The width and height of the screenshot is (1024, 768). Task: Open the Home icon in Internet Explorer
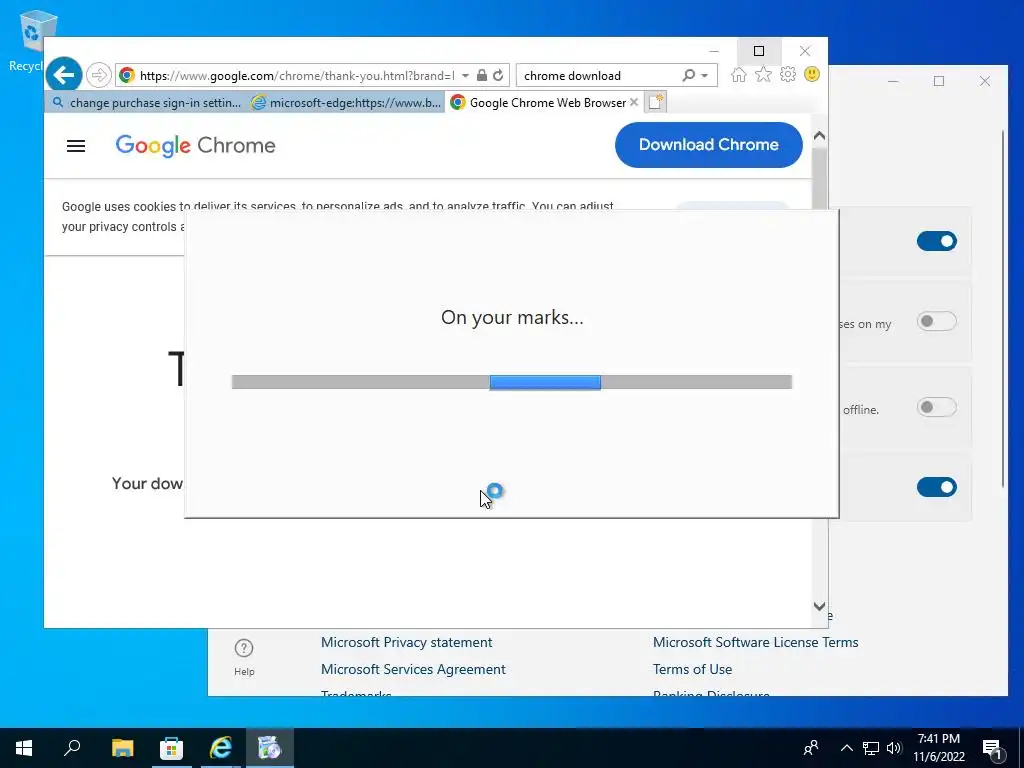[x=739, y=74]
